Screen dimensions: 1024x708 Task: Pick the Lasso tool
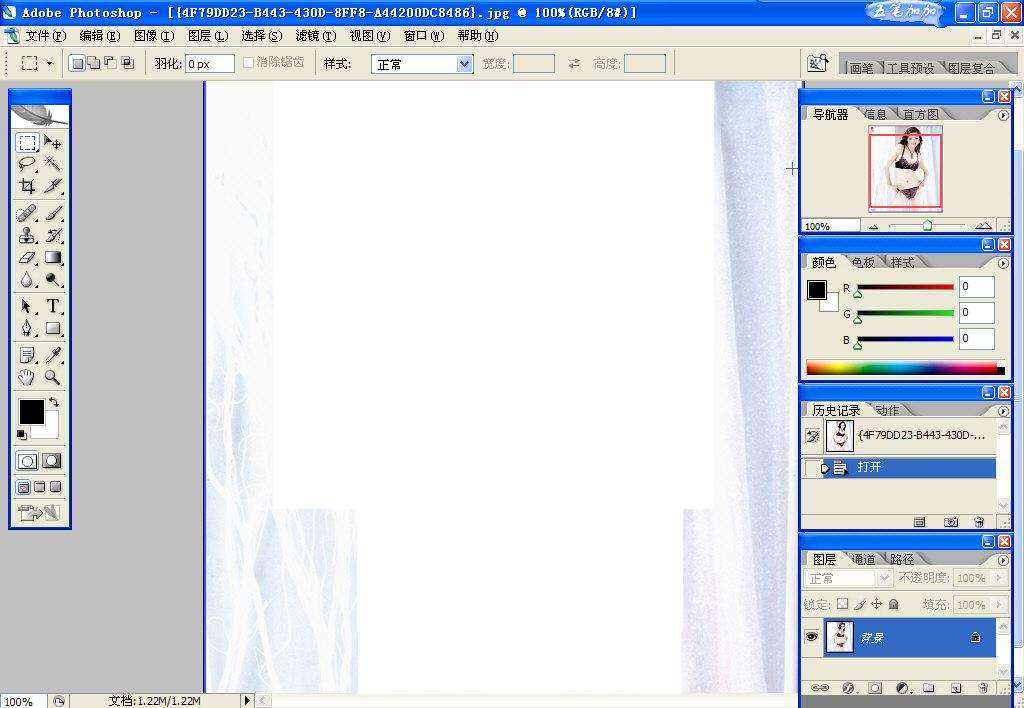pos(28,165)
